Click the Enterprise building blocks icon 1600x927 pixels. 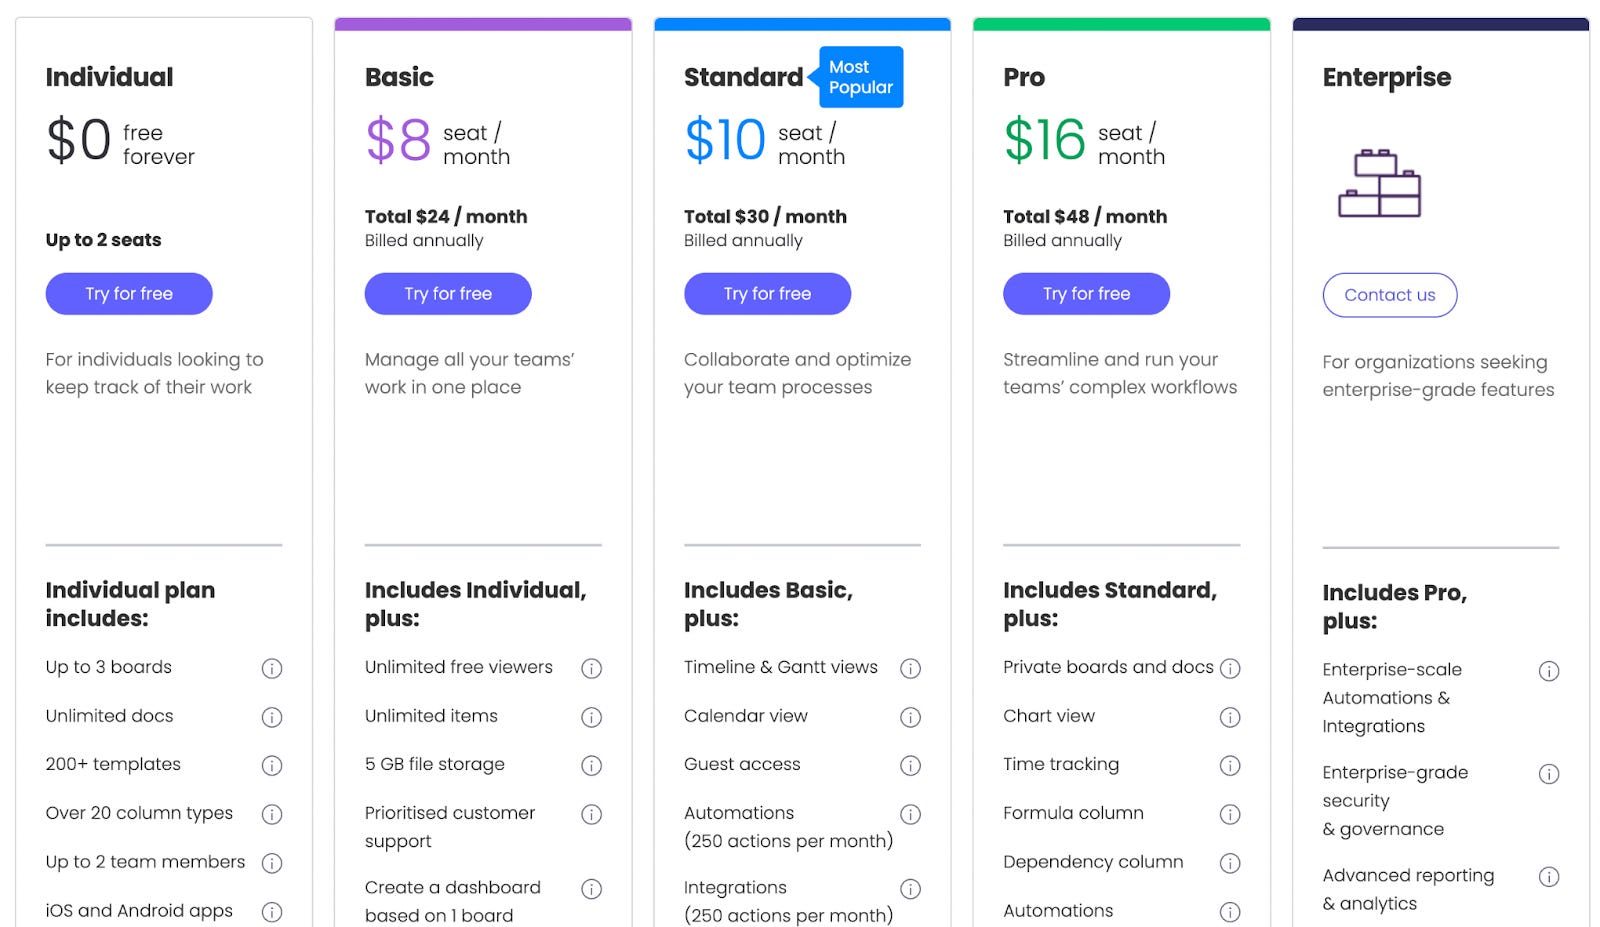[x=1380, y=183]
